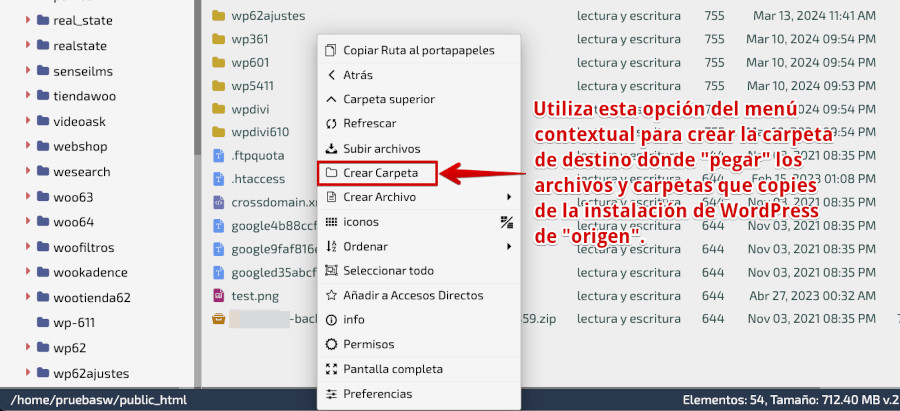Click the Crear Archivo document icon
The image size is (900, 411).
click(x=331, y=197)
